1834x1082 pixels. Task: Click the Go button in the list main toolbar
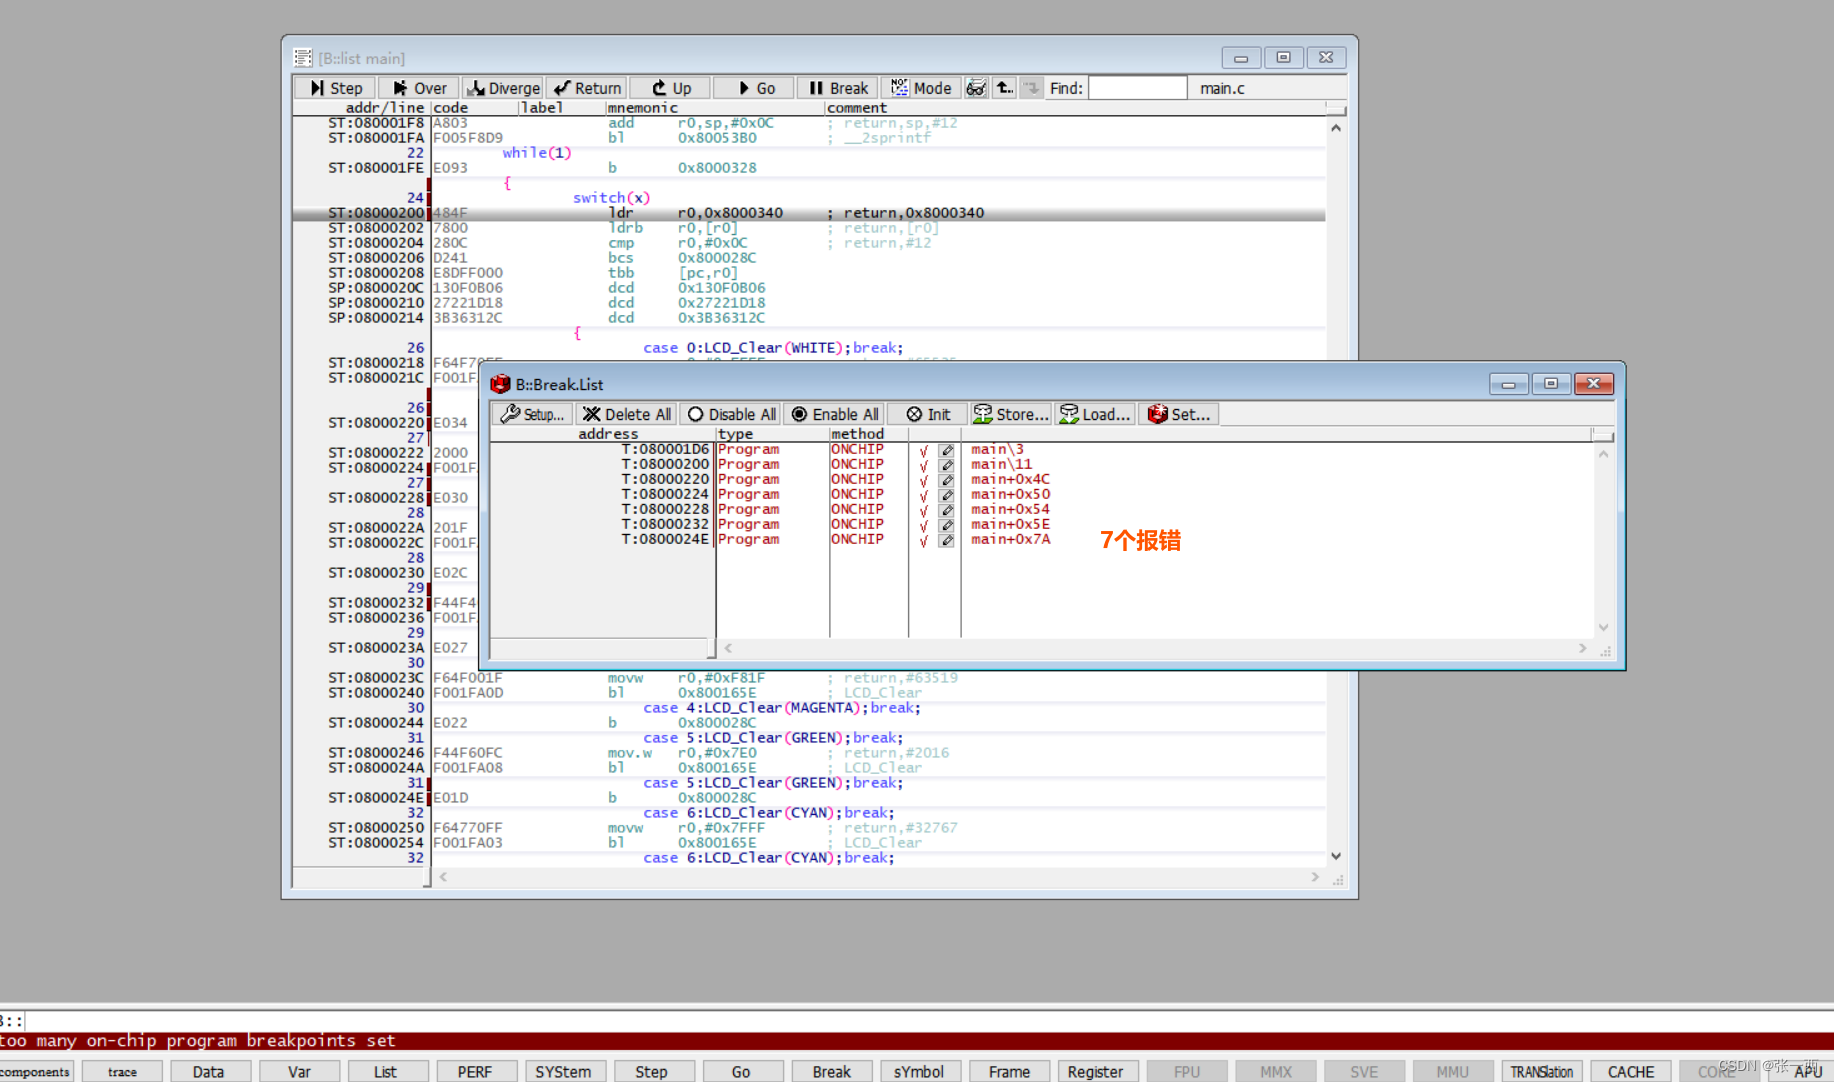tap(754, 88)
